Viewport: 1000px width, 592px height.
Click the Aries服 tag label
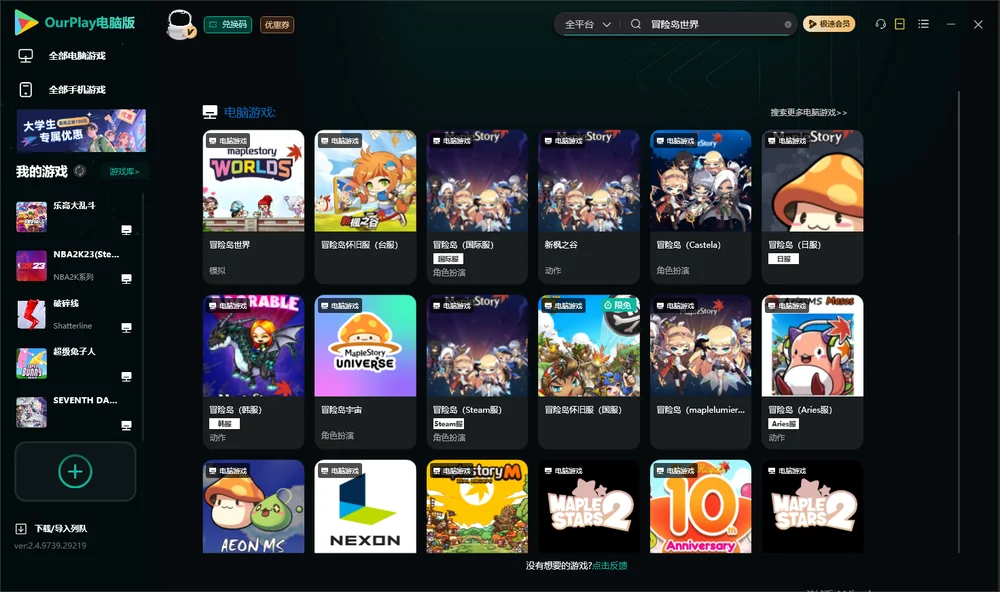pyautogui.click(x=784, y=424)
